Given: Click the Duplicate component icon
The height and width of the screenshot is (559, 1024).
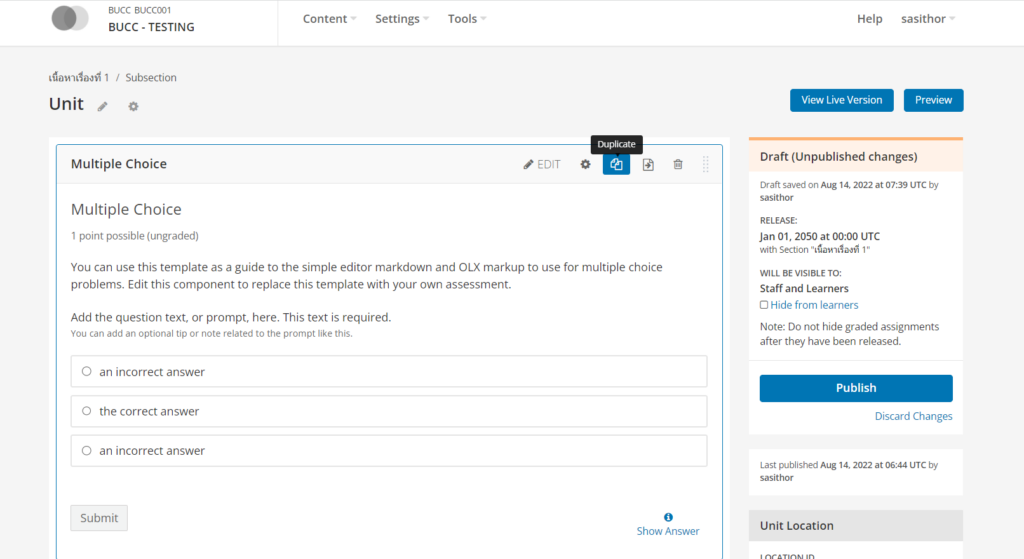Looking at the screenshot, I should [x=616, y=164].
